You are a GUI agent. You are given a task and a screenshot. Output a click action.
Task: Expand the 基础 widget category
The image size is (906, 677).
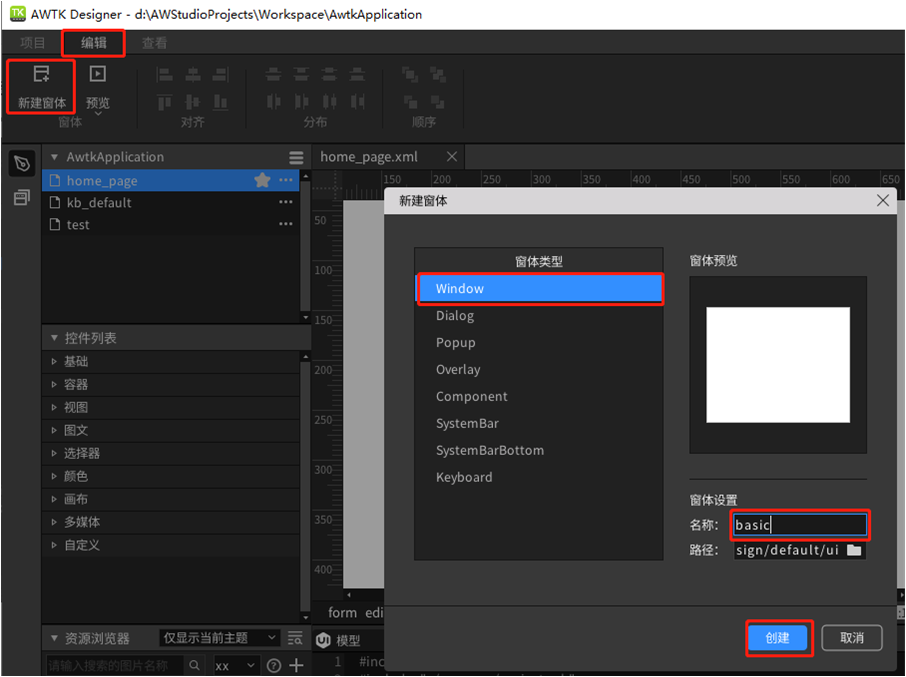click(x=54, y=362)
